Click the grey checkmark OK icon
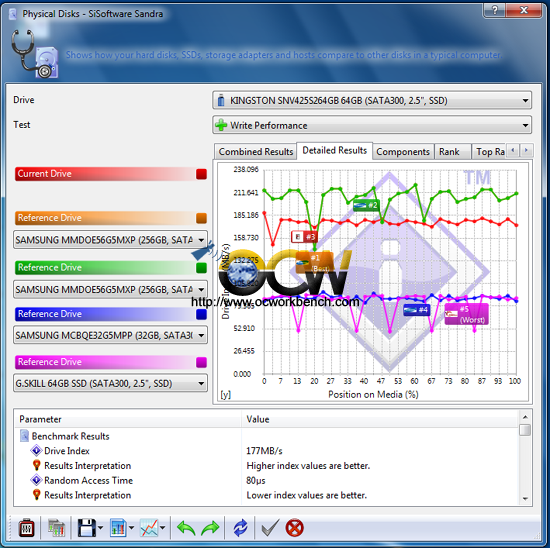The image size is (550, 548). pyautogui.click(x=270, y=528)
